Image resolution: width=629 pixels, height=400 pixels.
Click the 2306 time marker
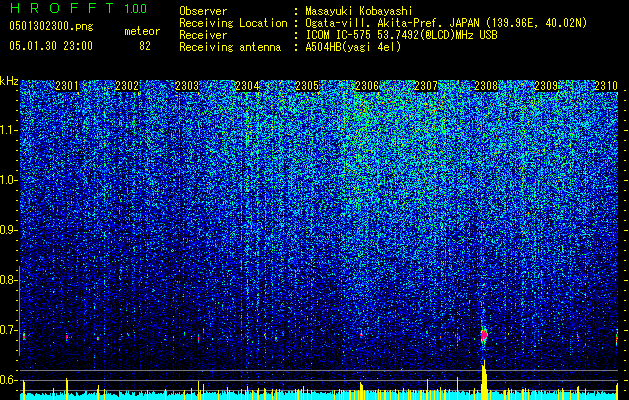[x=367, y=85]
